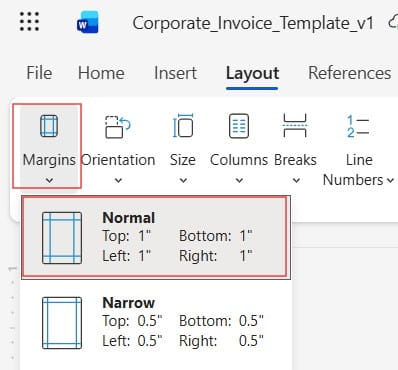398x370 pixels.
Task: Click the Breaks button label
Action: [295, 160]
